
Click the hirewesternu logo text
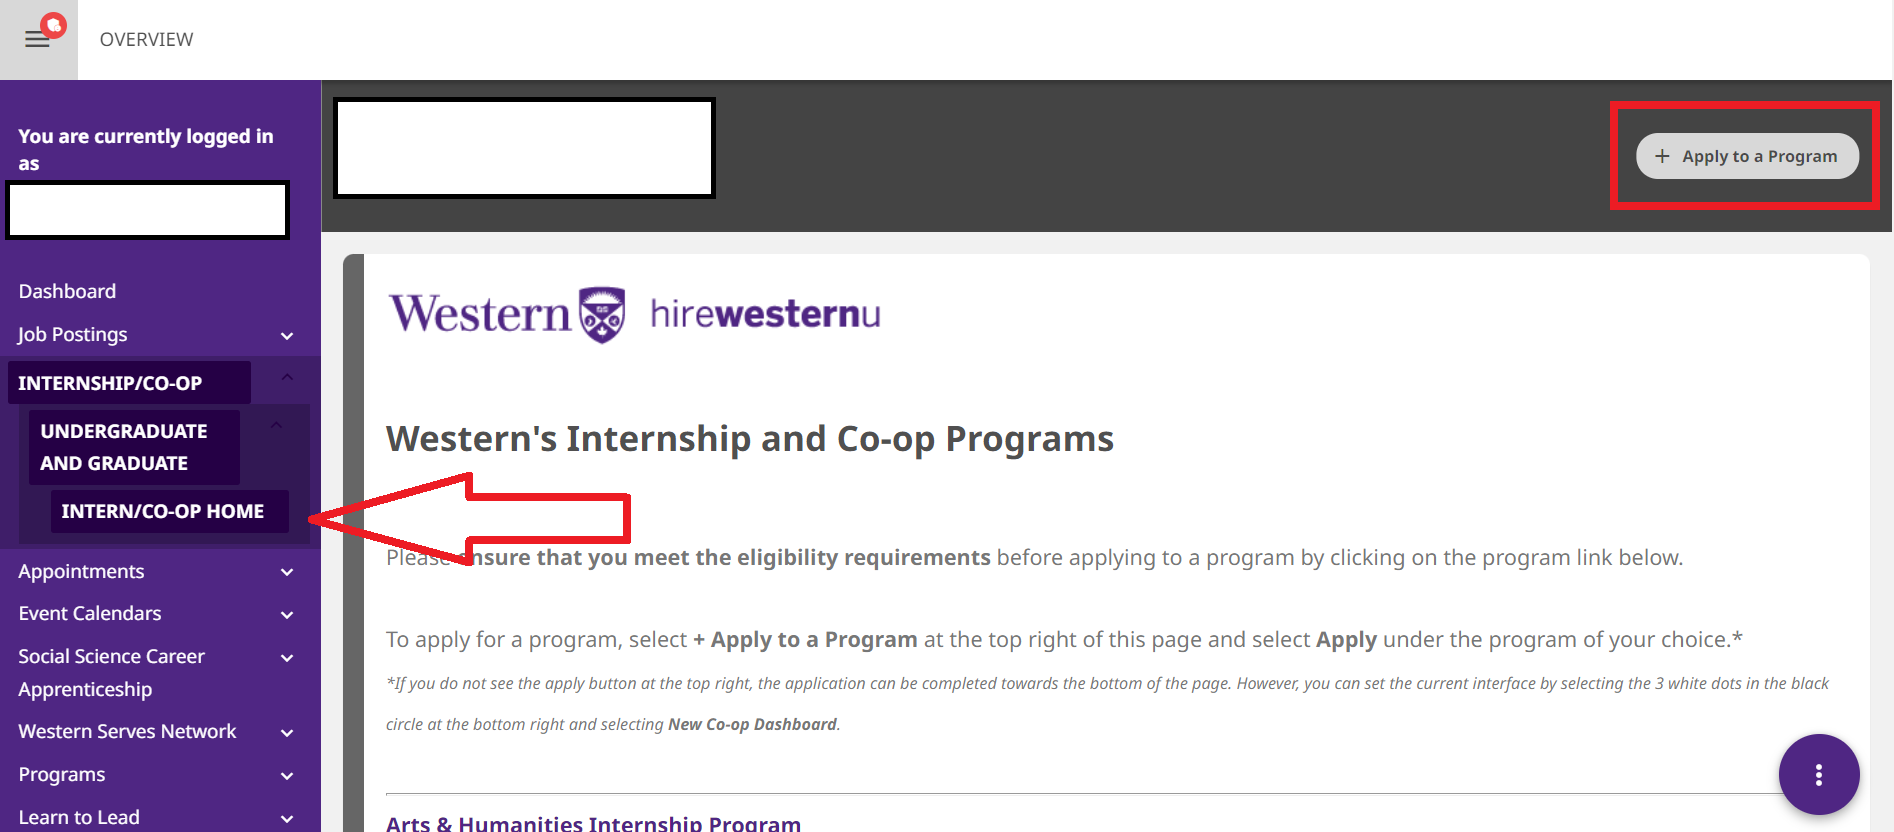pos(765,314)
